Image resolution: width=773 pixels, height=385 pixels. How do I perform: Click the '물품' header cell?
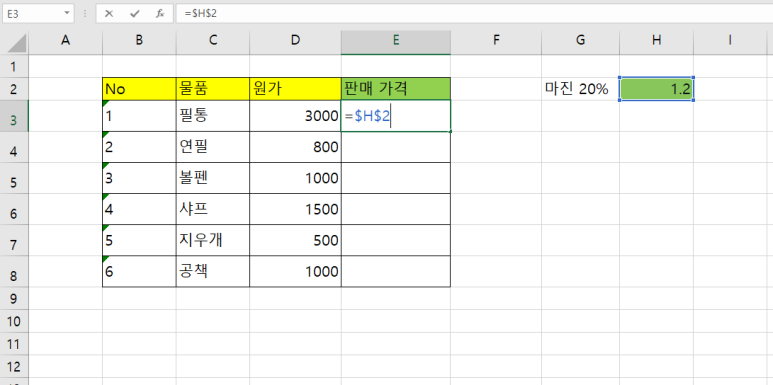pyautogui.click(x=212, y=89)
